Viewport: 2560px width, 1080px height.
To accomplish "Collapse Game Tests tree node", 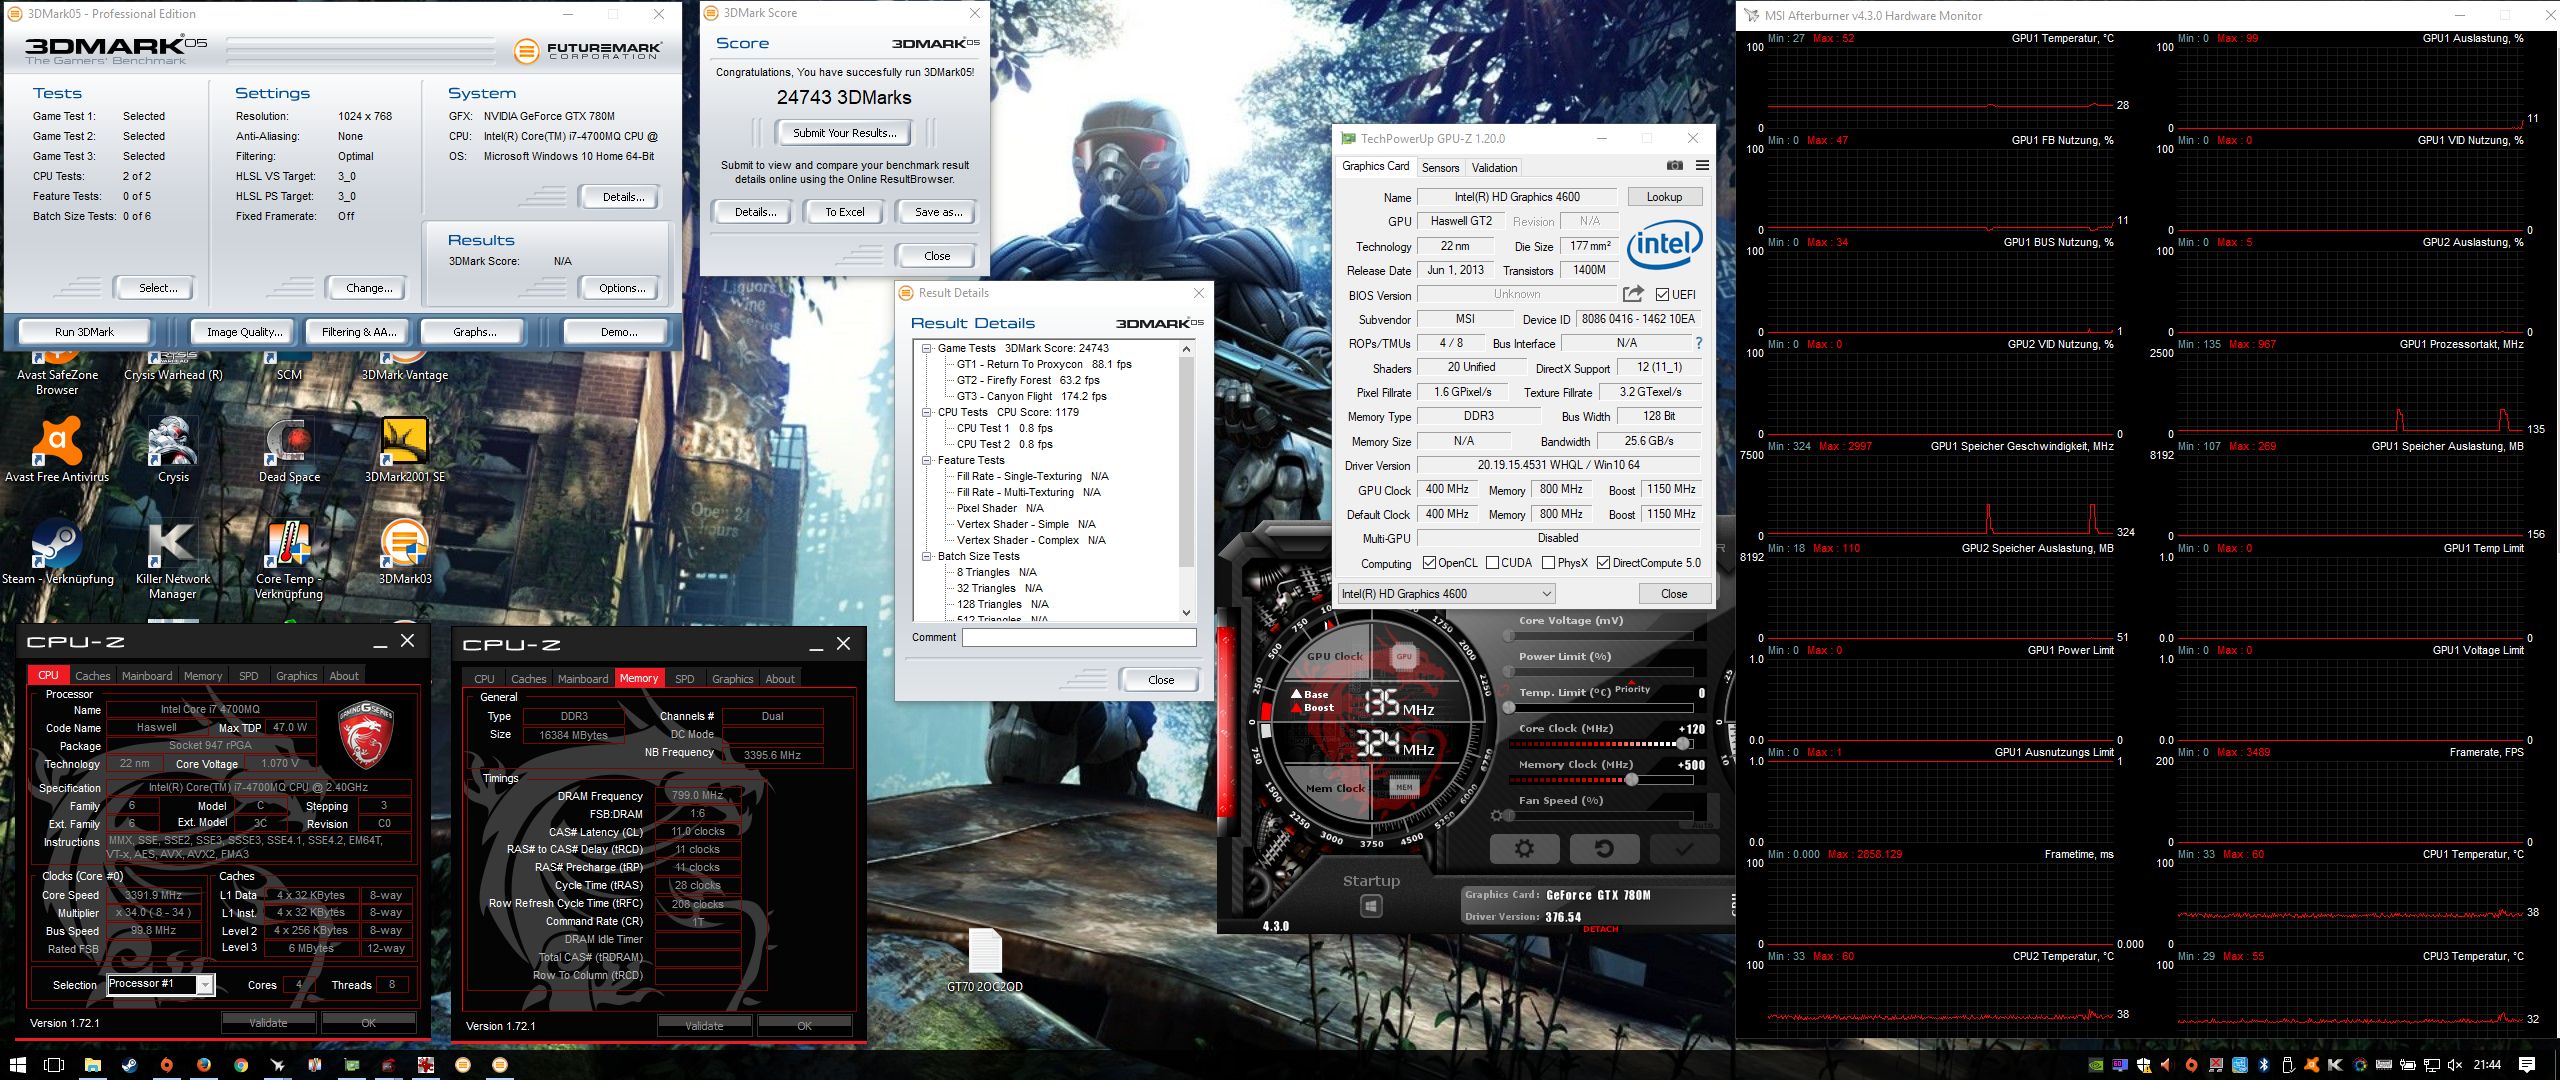I will [927, 348].
